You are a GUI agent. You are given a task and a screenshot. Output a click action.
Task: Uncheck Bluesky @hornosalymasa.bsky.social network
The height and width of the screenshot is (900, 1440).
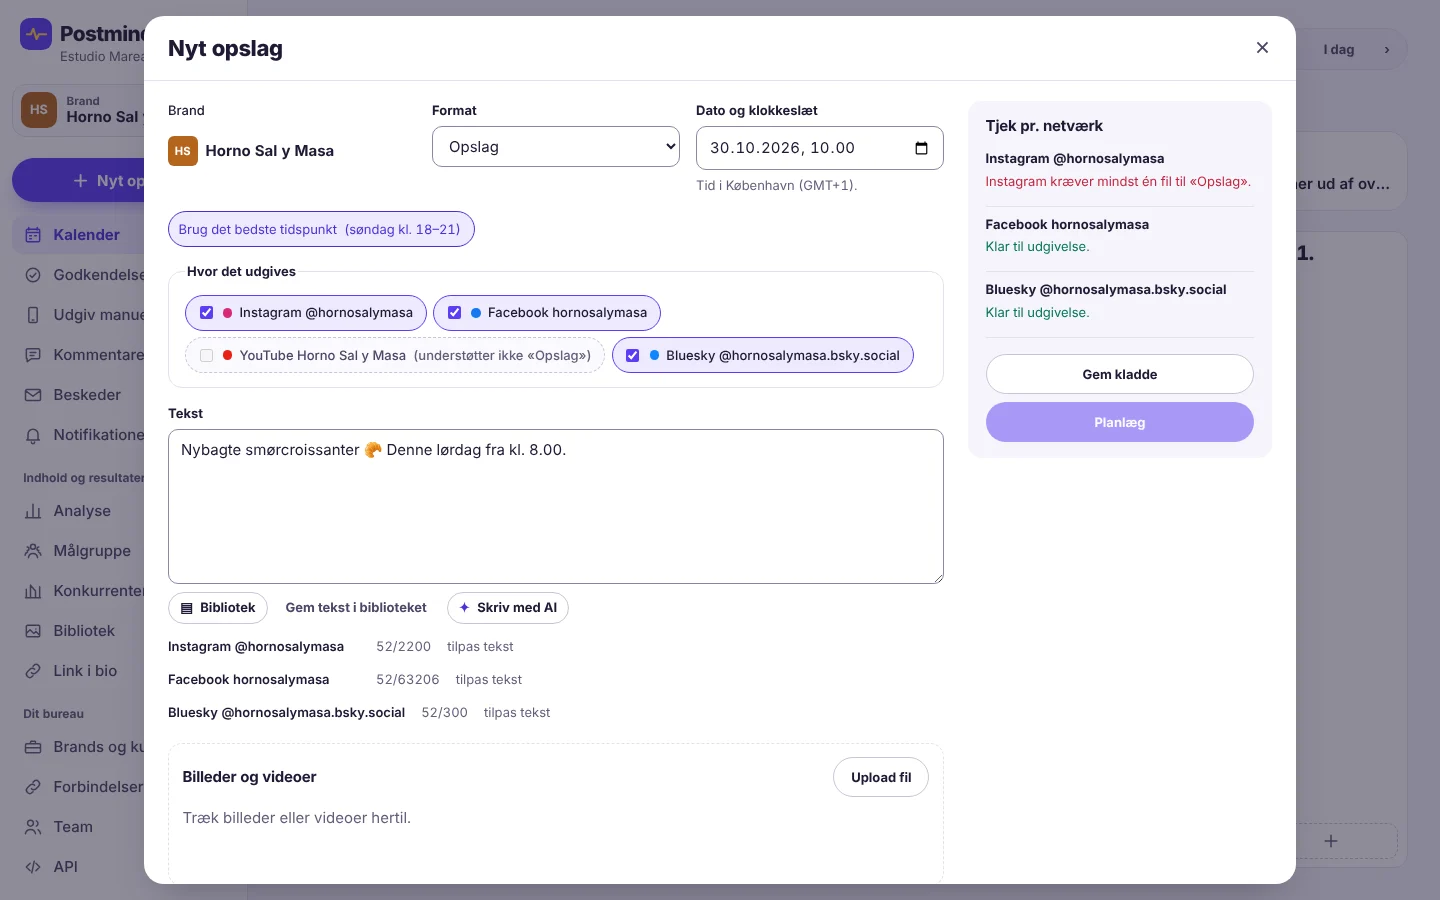click(633, 355)
